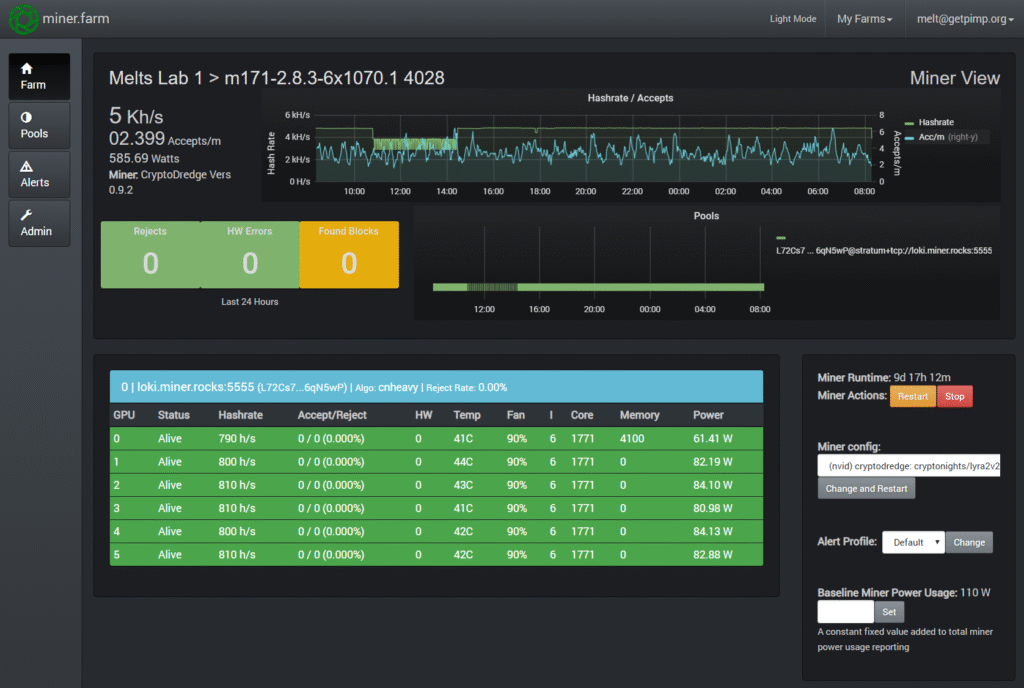Open the Farm sidebar home icon
1024x688 pixels.
point(27,69)
